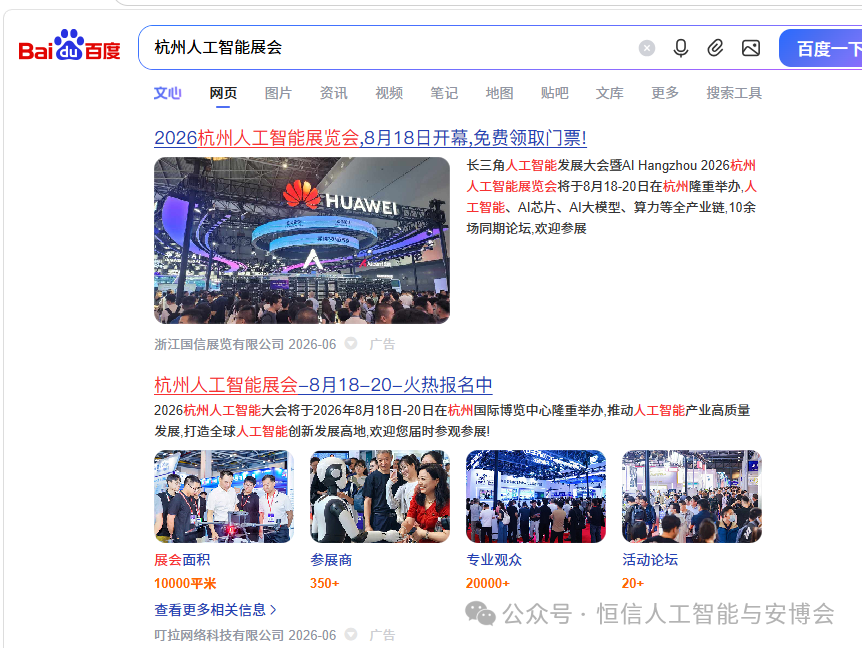862x648 pixels.
Task: Open 查看更多相关信息 link
Action: tap(216, 610)
